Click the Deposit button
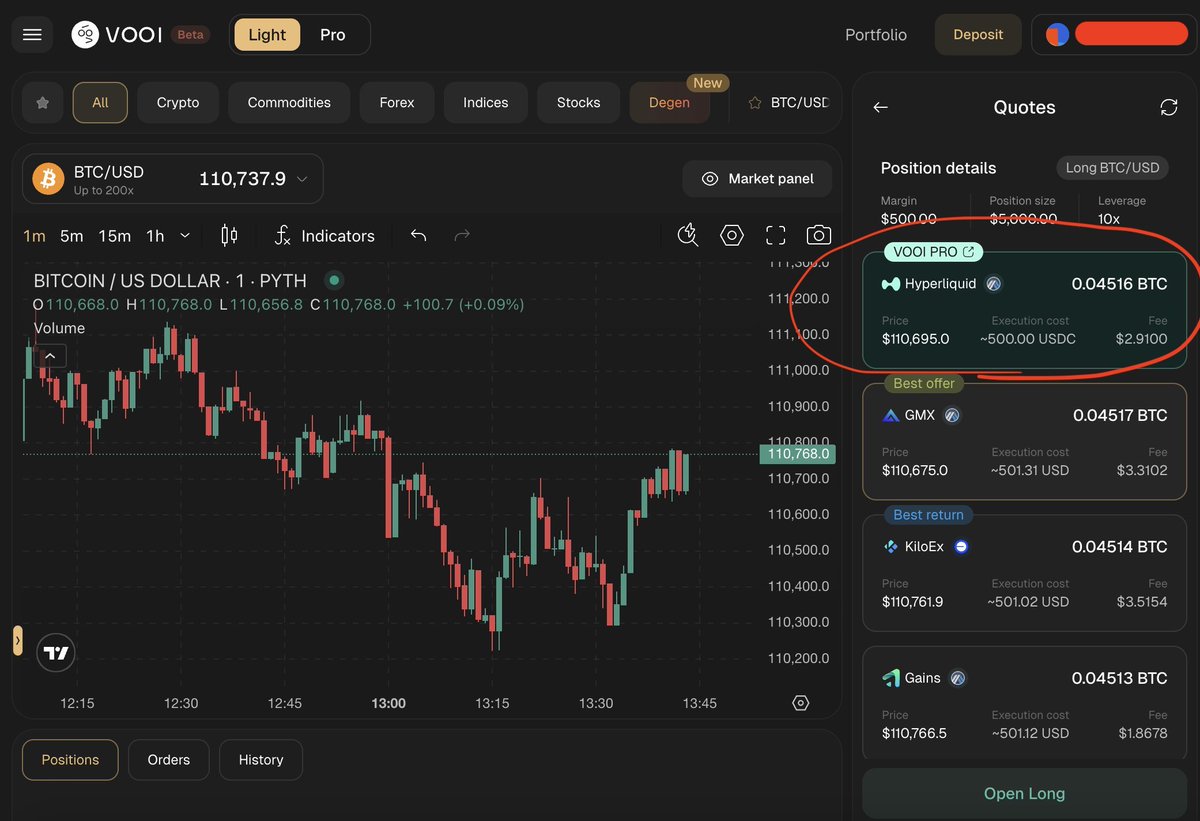The image size is (1200, 821). [977, 34]
